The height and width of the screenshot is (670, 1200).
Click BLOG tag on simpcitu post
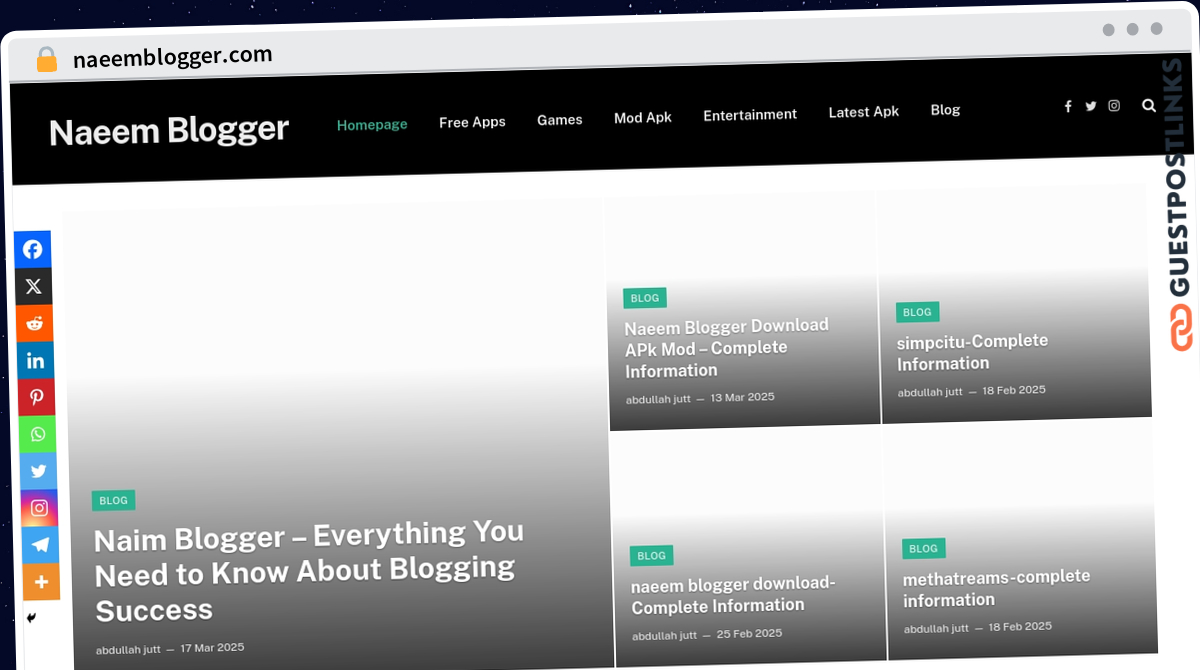click(917, 312)
